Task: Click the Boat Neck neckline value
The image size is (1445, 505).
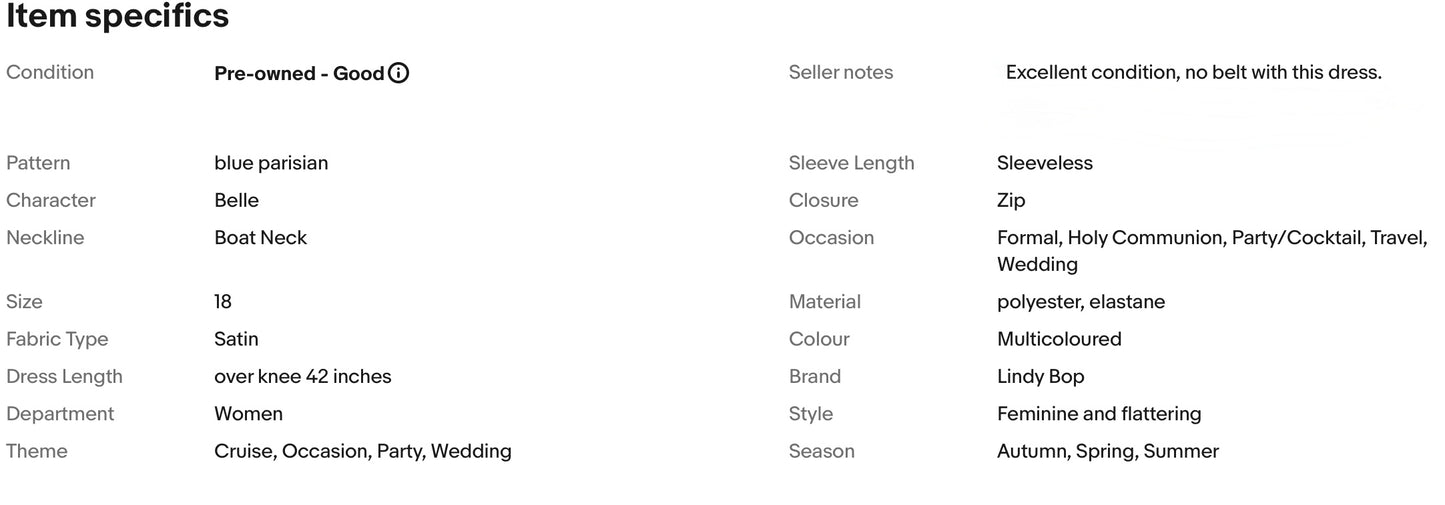Action: coord(260,238)
